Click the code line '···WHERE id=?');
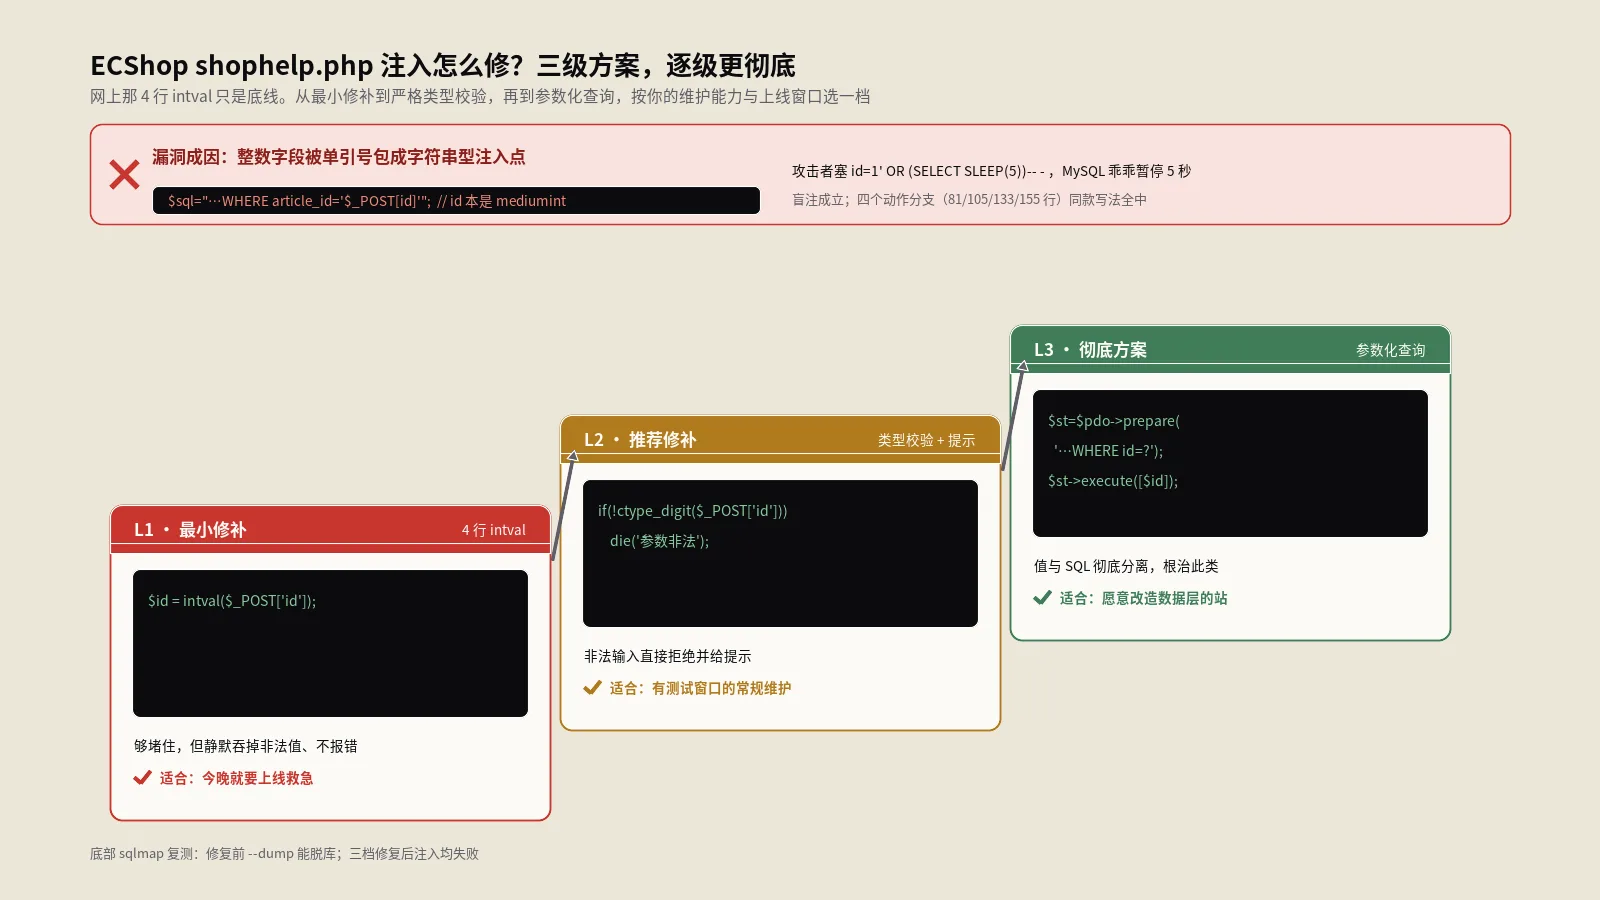This screenshot has width=1600, height=900. pos(1108,450)
